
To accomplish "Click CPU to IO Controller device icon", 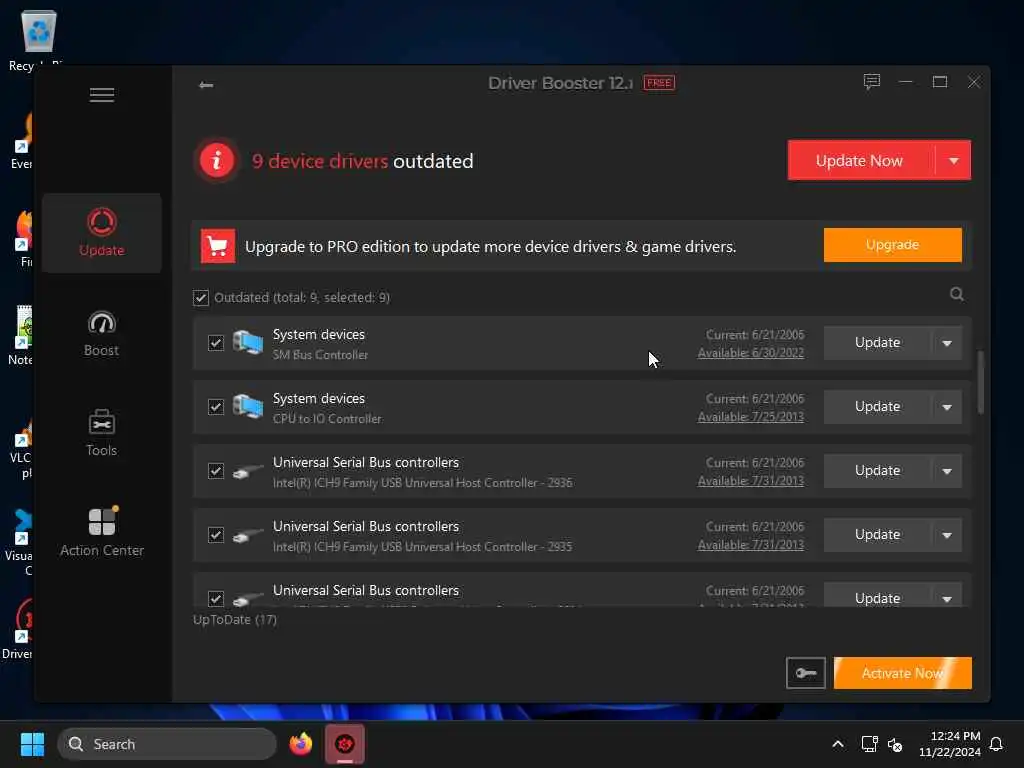I will [x=248, y=407].
